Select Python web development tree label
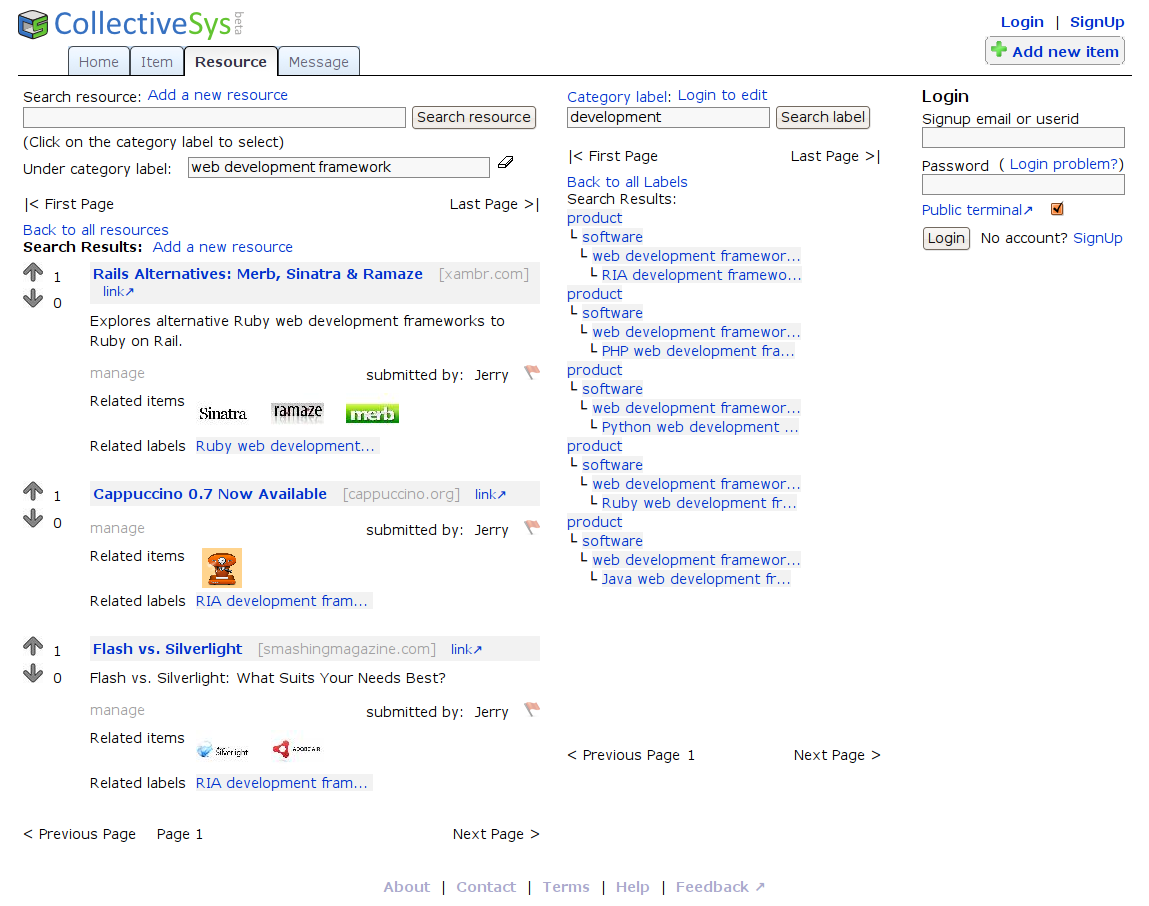The image size is (1149, 906). point(699,427)
